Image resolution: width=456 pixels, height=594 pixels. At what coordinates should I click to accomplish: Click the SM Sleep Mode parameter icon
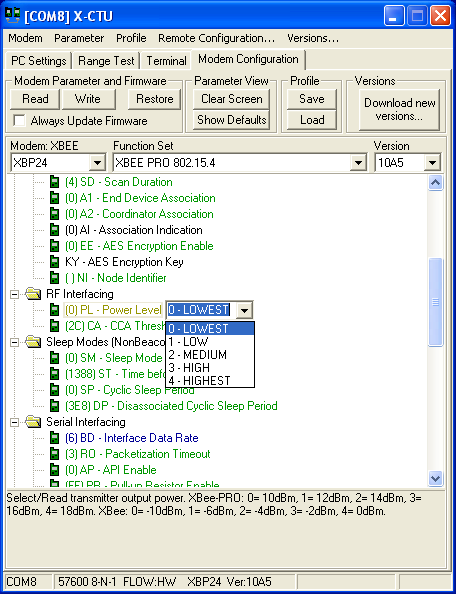(55, 358)
